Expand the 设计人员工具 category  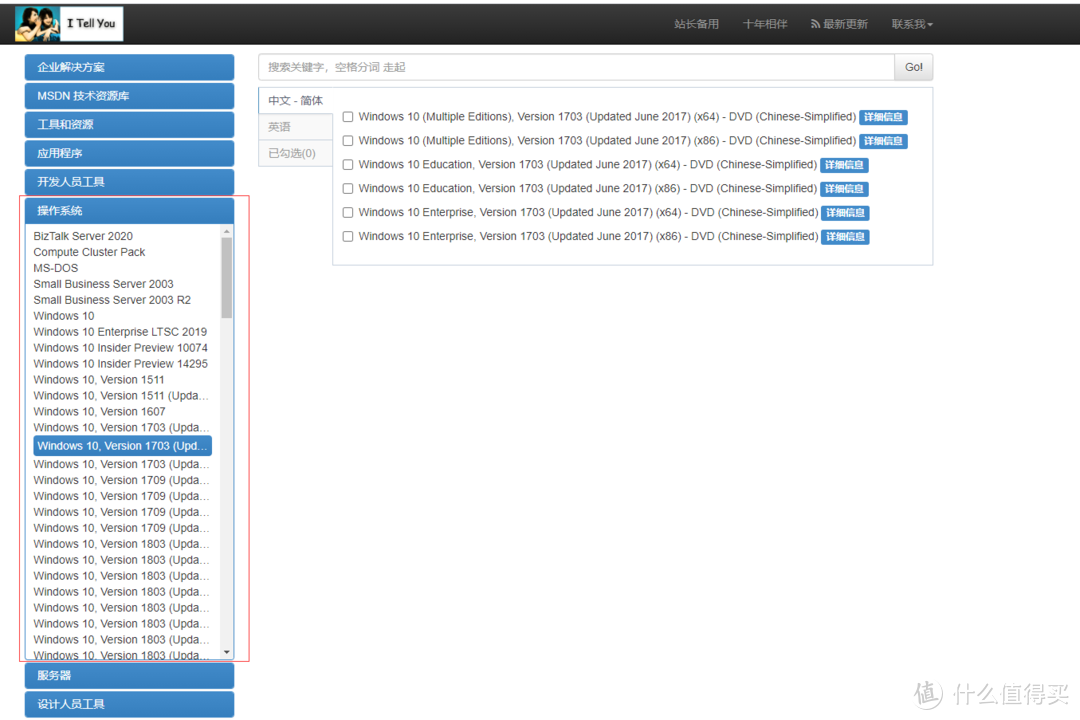point(129,704)
